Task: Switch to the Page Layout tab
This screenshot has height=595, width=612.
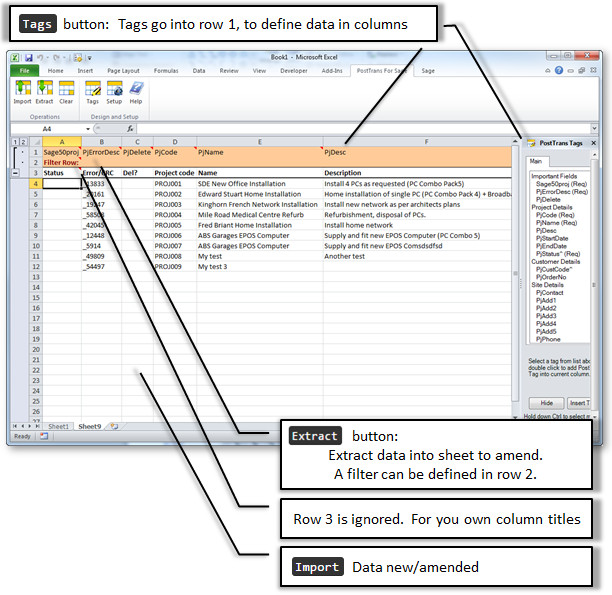Action: pos(123,71)
